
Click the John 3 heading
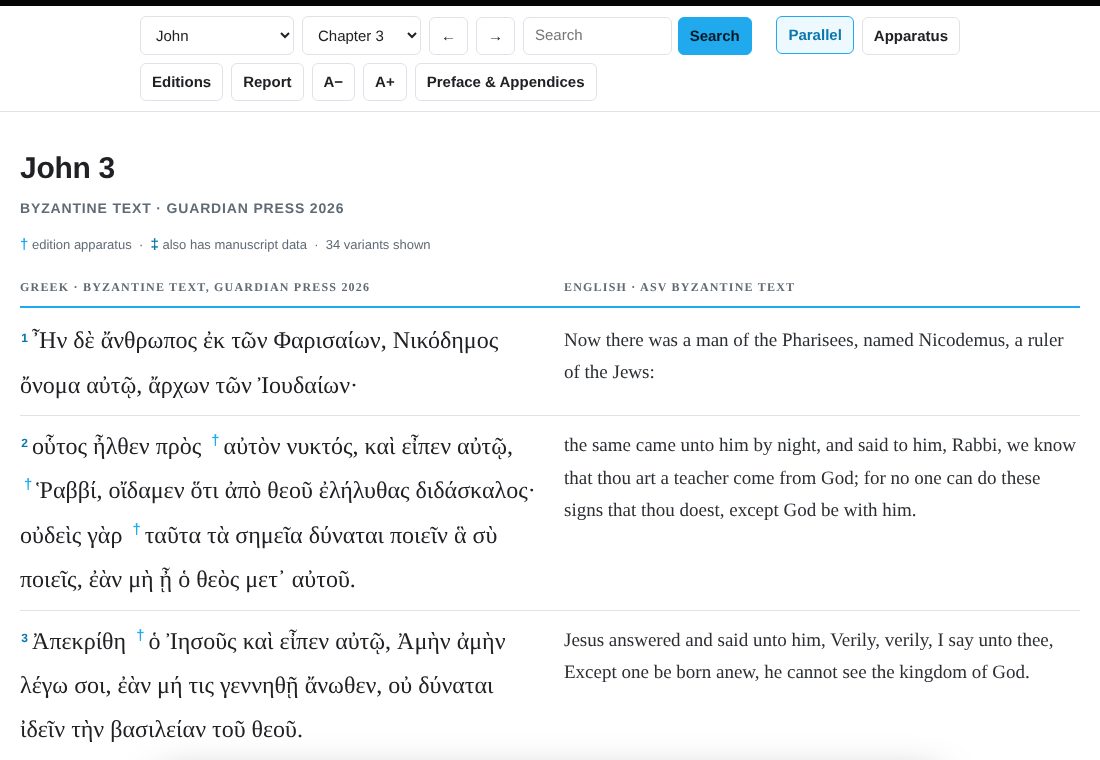(67, 168)
